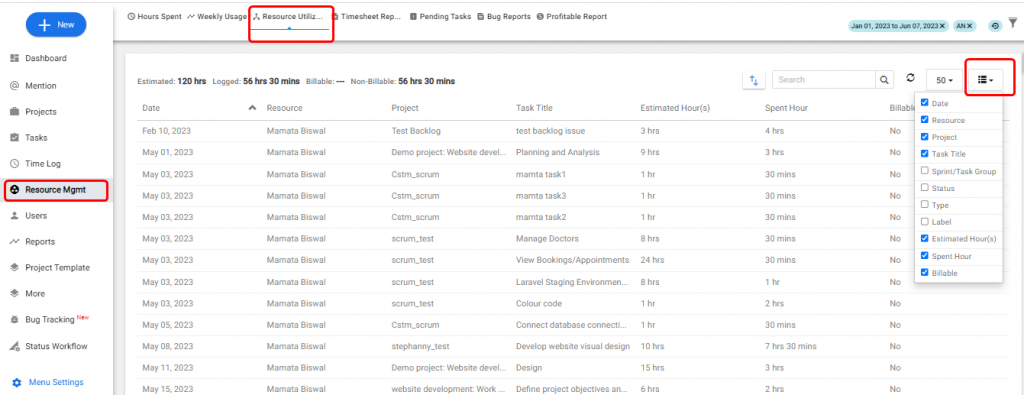1024x395 pixels.
Task: Check the Sprint/Task Group checkbox
Action: (x=925, y=170)
